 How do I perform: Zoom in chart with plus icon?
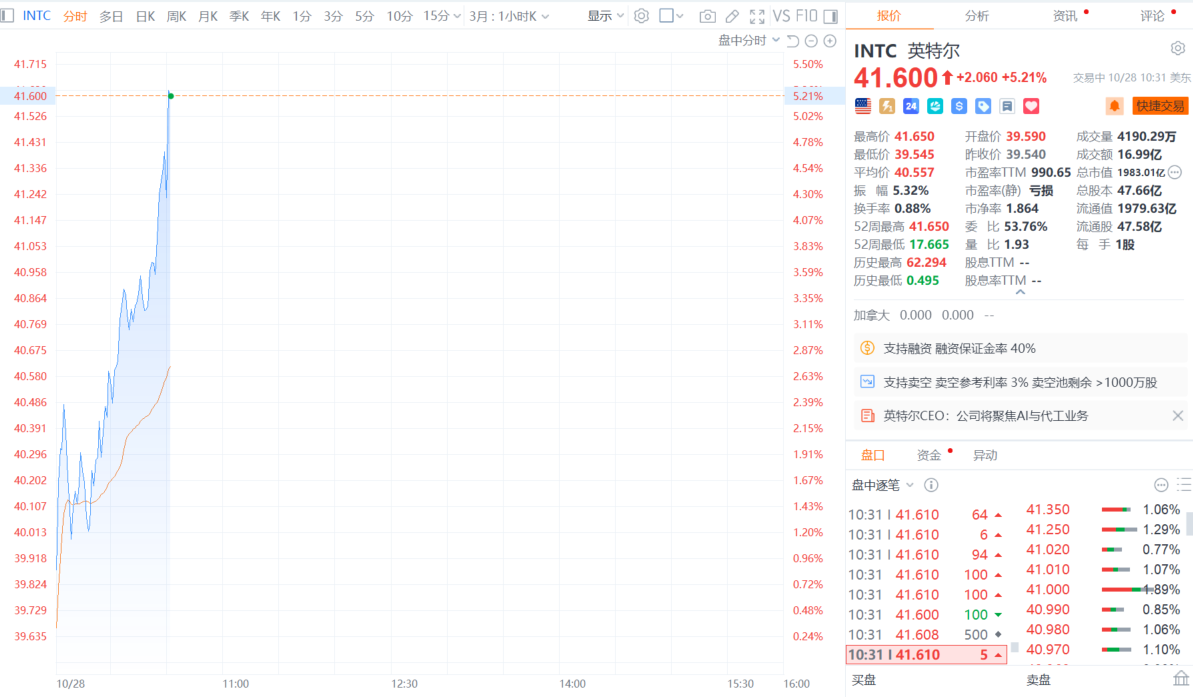(x=830, y=41)
